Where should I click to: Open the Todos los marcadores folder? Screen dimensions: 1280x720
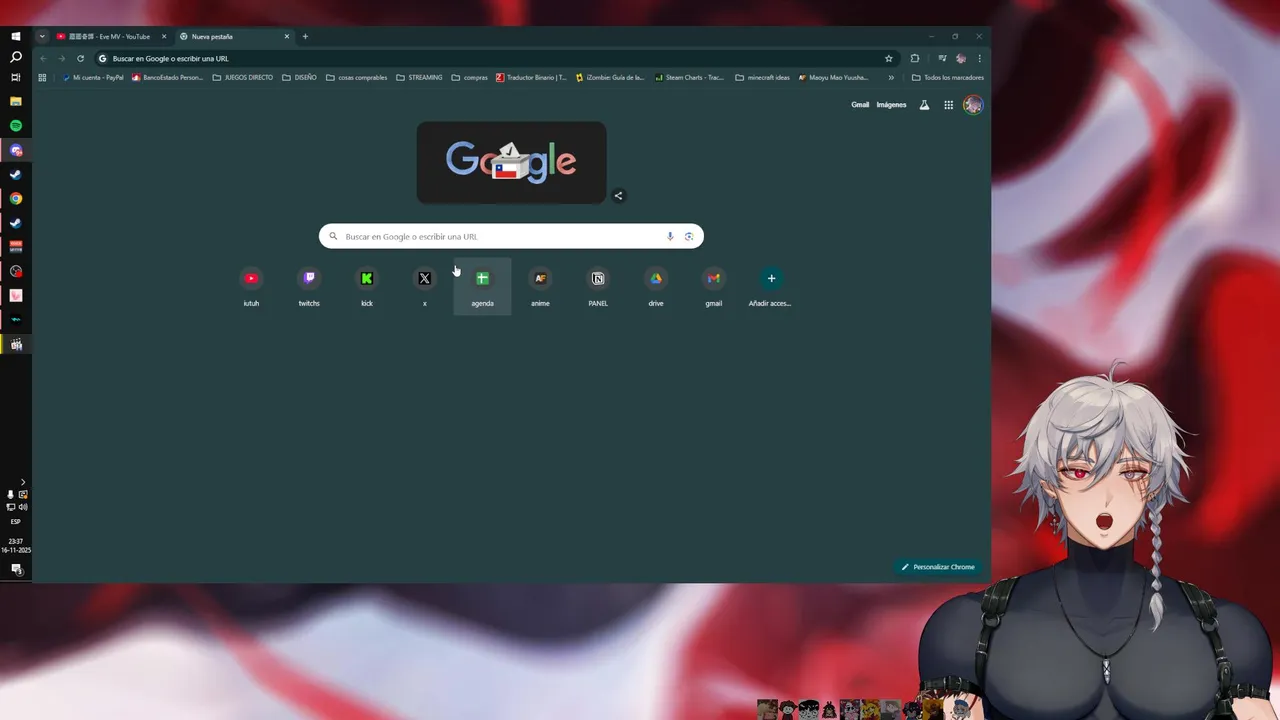click(947, 77)
